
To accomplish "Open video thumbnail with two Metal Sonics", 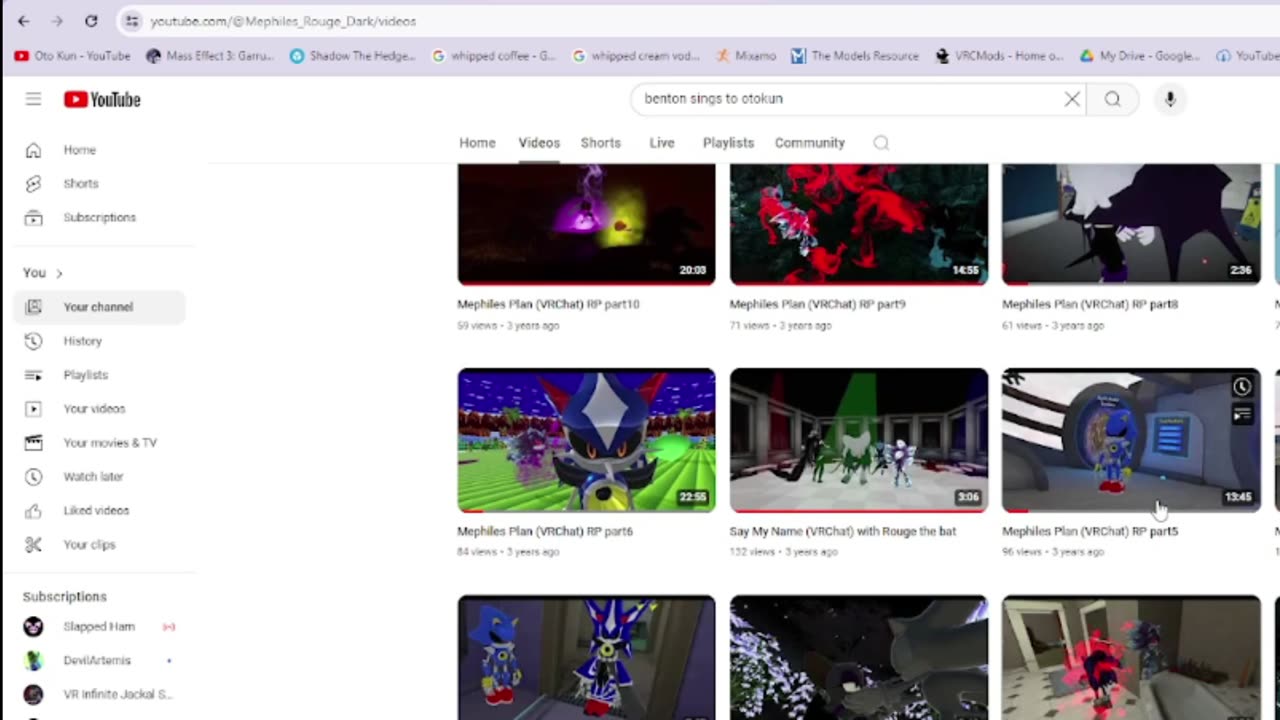I will [x=587, y=658].
